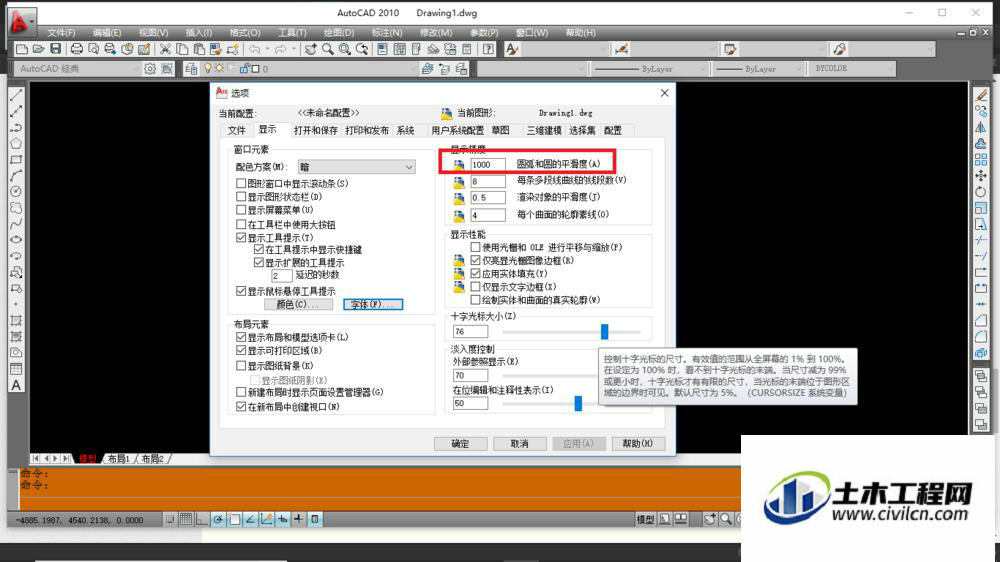Switch to the 打开和保存 tab
1000x562 pixels.
tap(316, 130)
